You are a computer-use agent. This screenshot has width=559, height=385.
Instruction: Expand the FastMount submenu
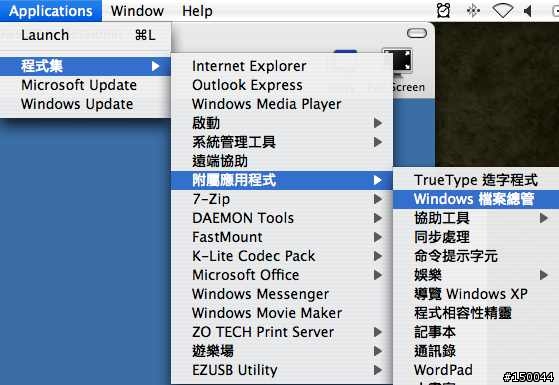pyautogui.click(x=282, y=237)
